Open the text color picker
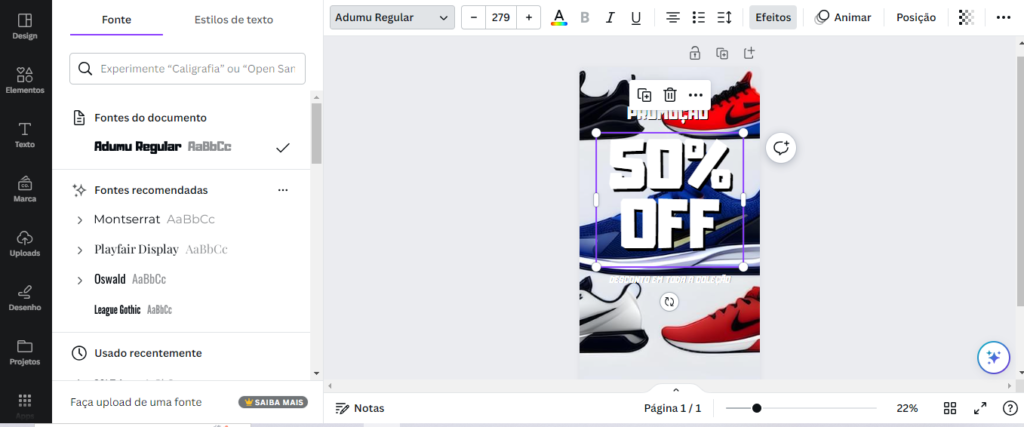Image resolution: width=1024 pixels, height=427 pixels. point(559,18)
